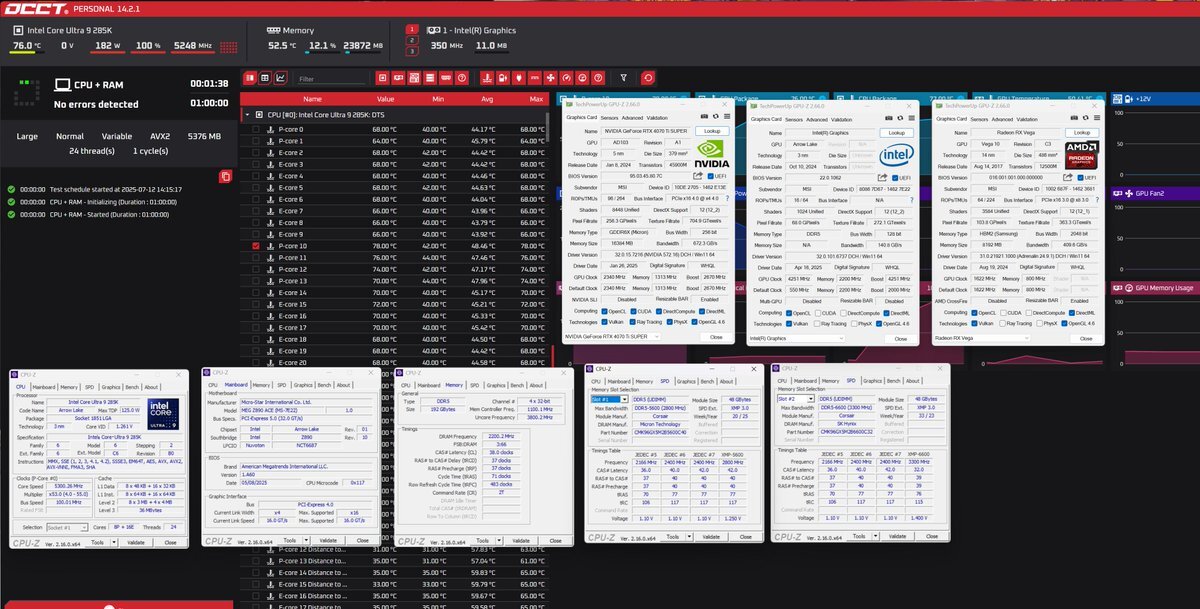Viewport: 1200px width, 609px height.
Task: Click the red copy log icon
Action: [226, 177]
